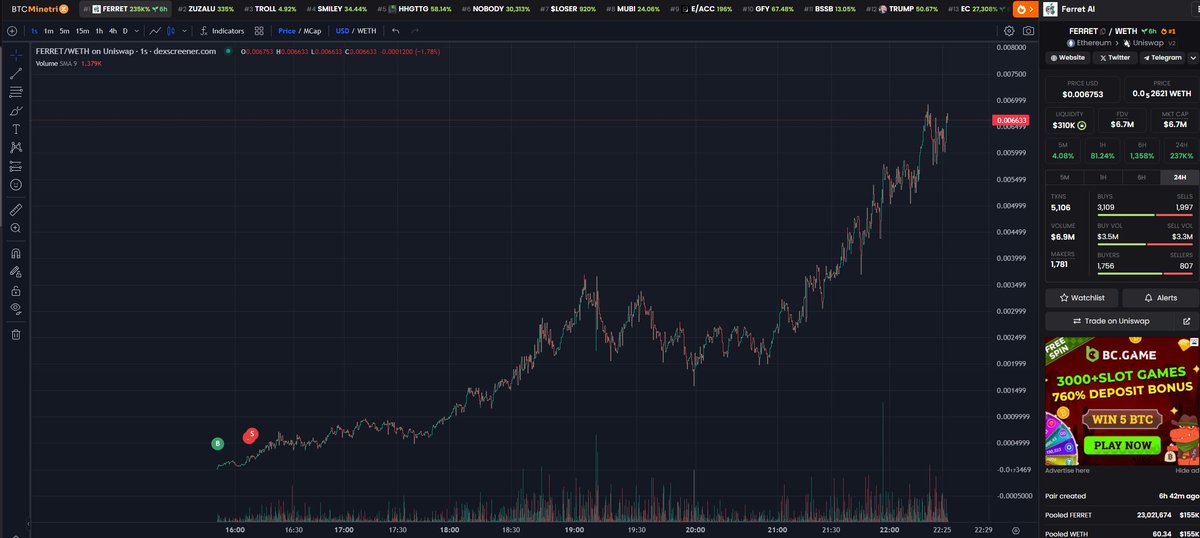Switch chart interval to 15m

(x=82, y=31)
